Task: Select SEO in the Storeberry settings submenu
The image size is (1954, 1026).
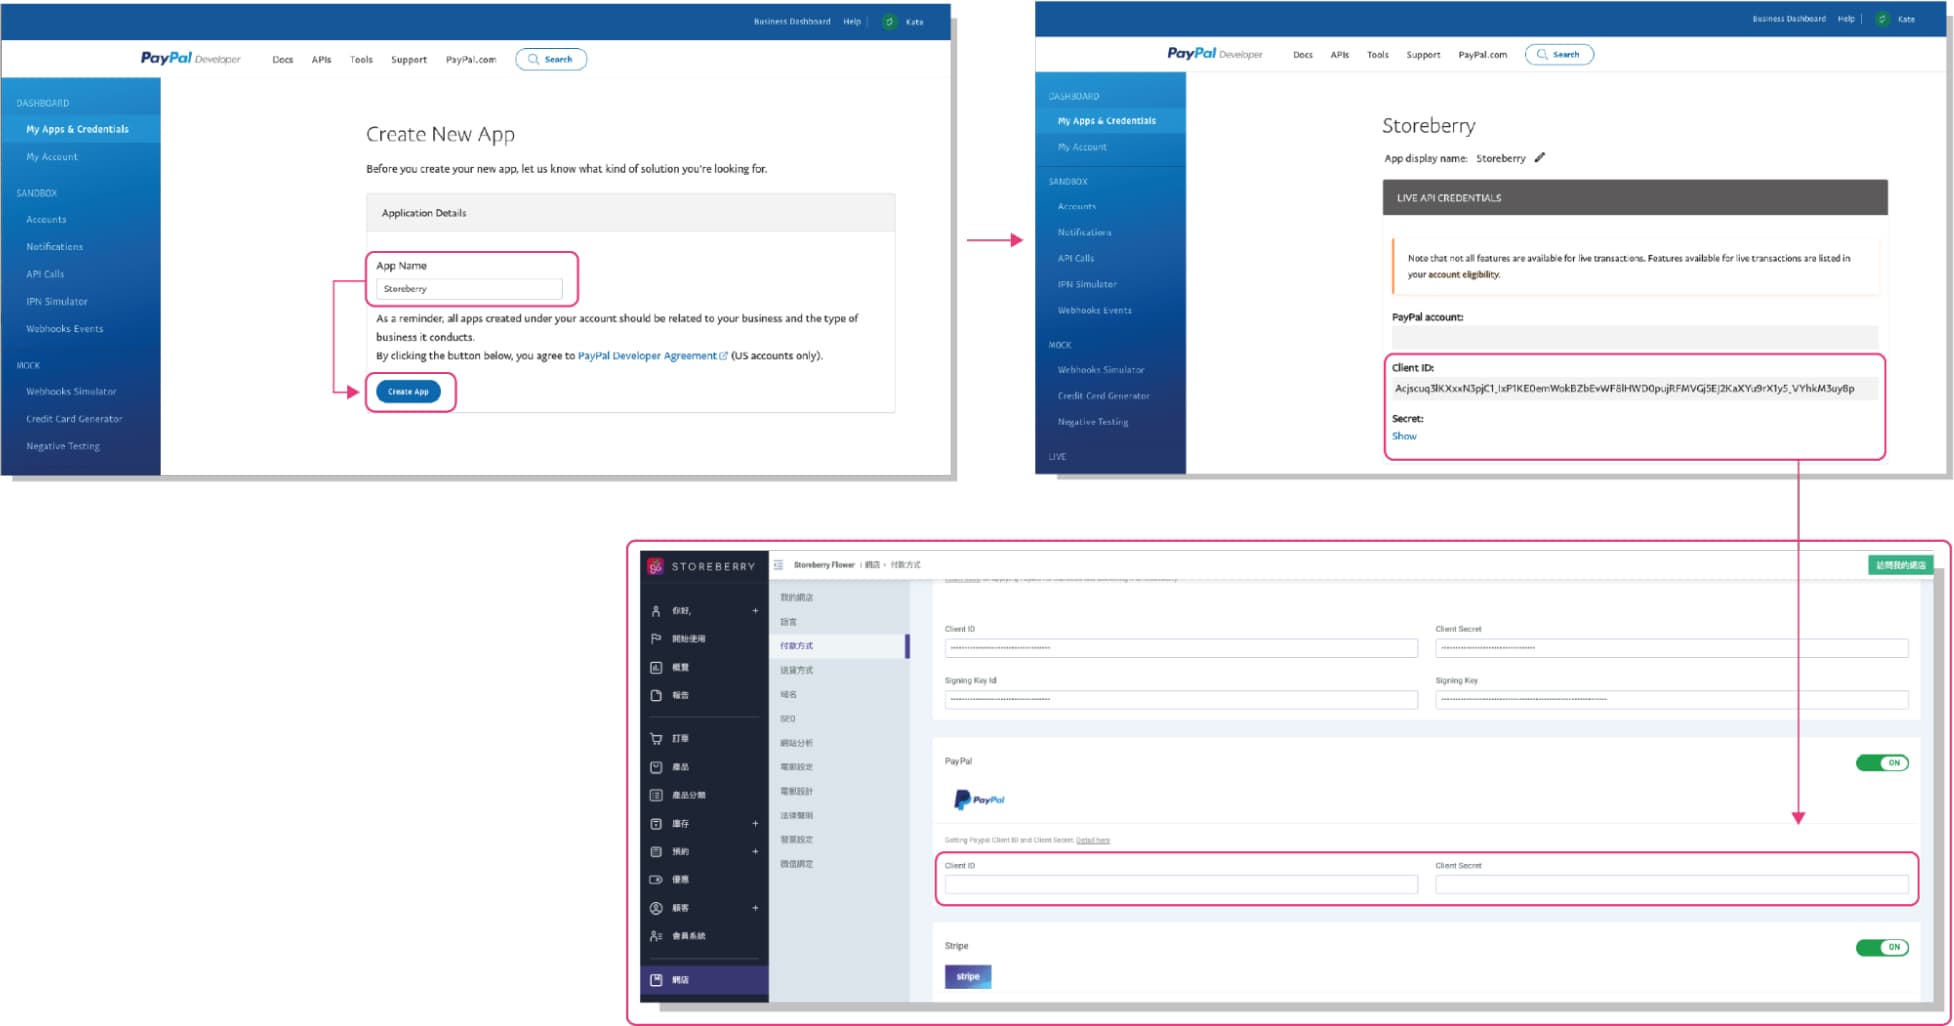Action: [x=788, y=719]
